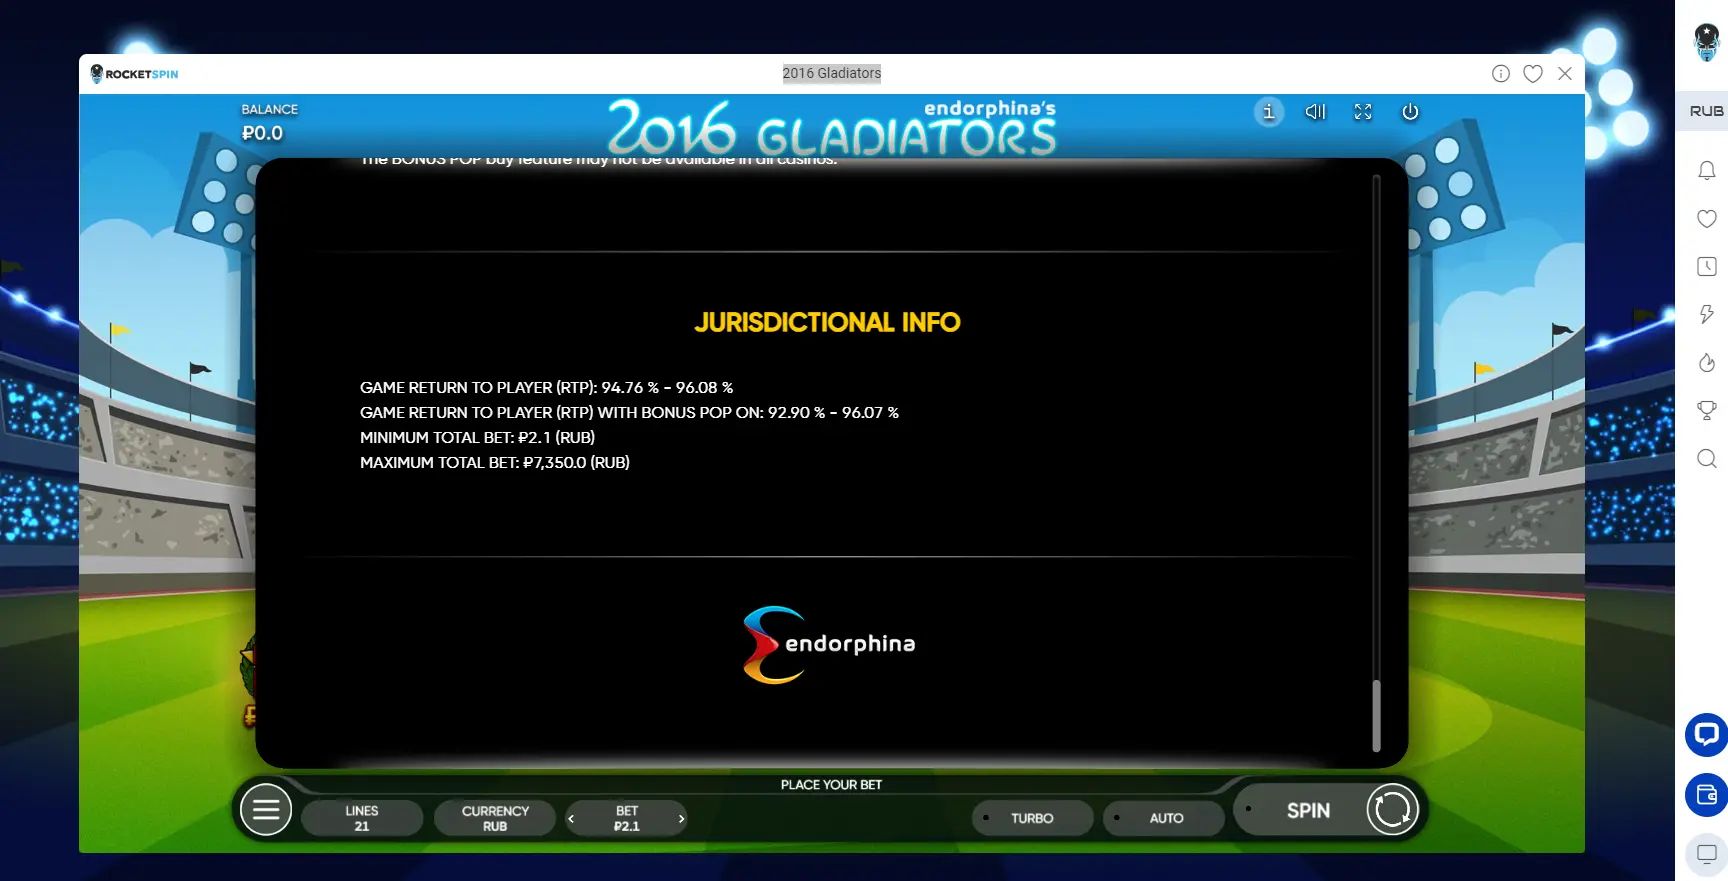Click the in-game power exit icon
The width and height of the screenshot is (1728, 881).
pyautogui.click(x=1410, y=112)
